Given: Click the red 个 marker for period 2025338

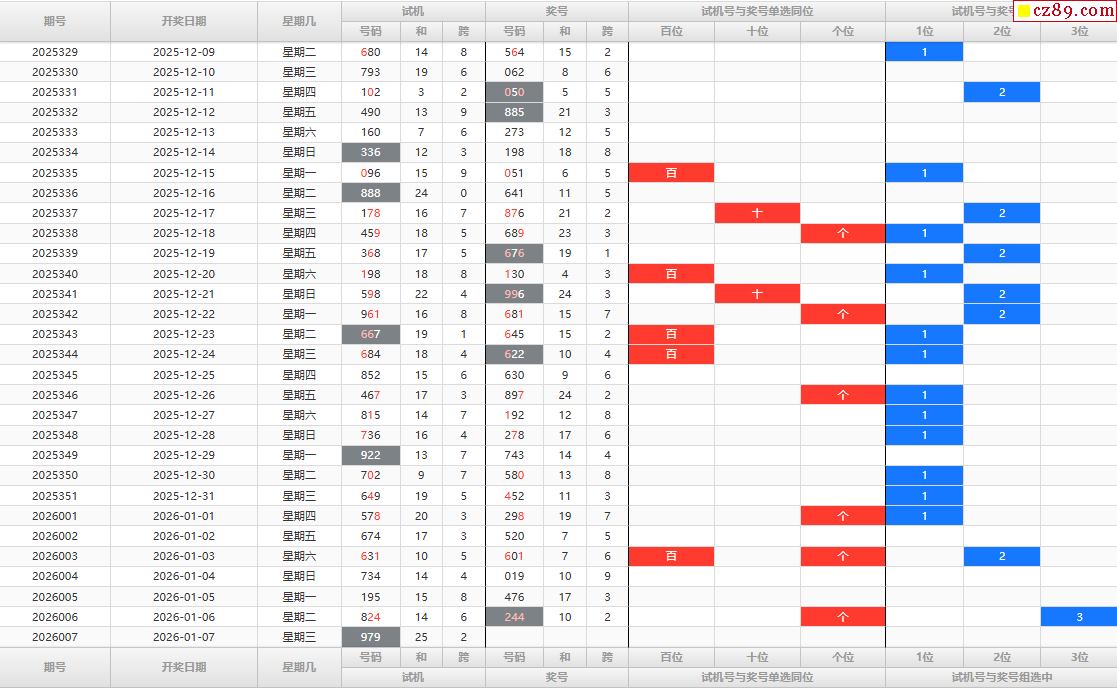Looking at the screenshot, I should coord(842,233).
